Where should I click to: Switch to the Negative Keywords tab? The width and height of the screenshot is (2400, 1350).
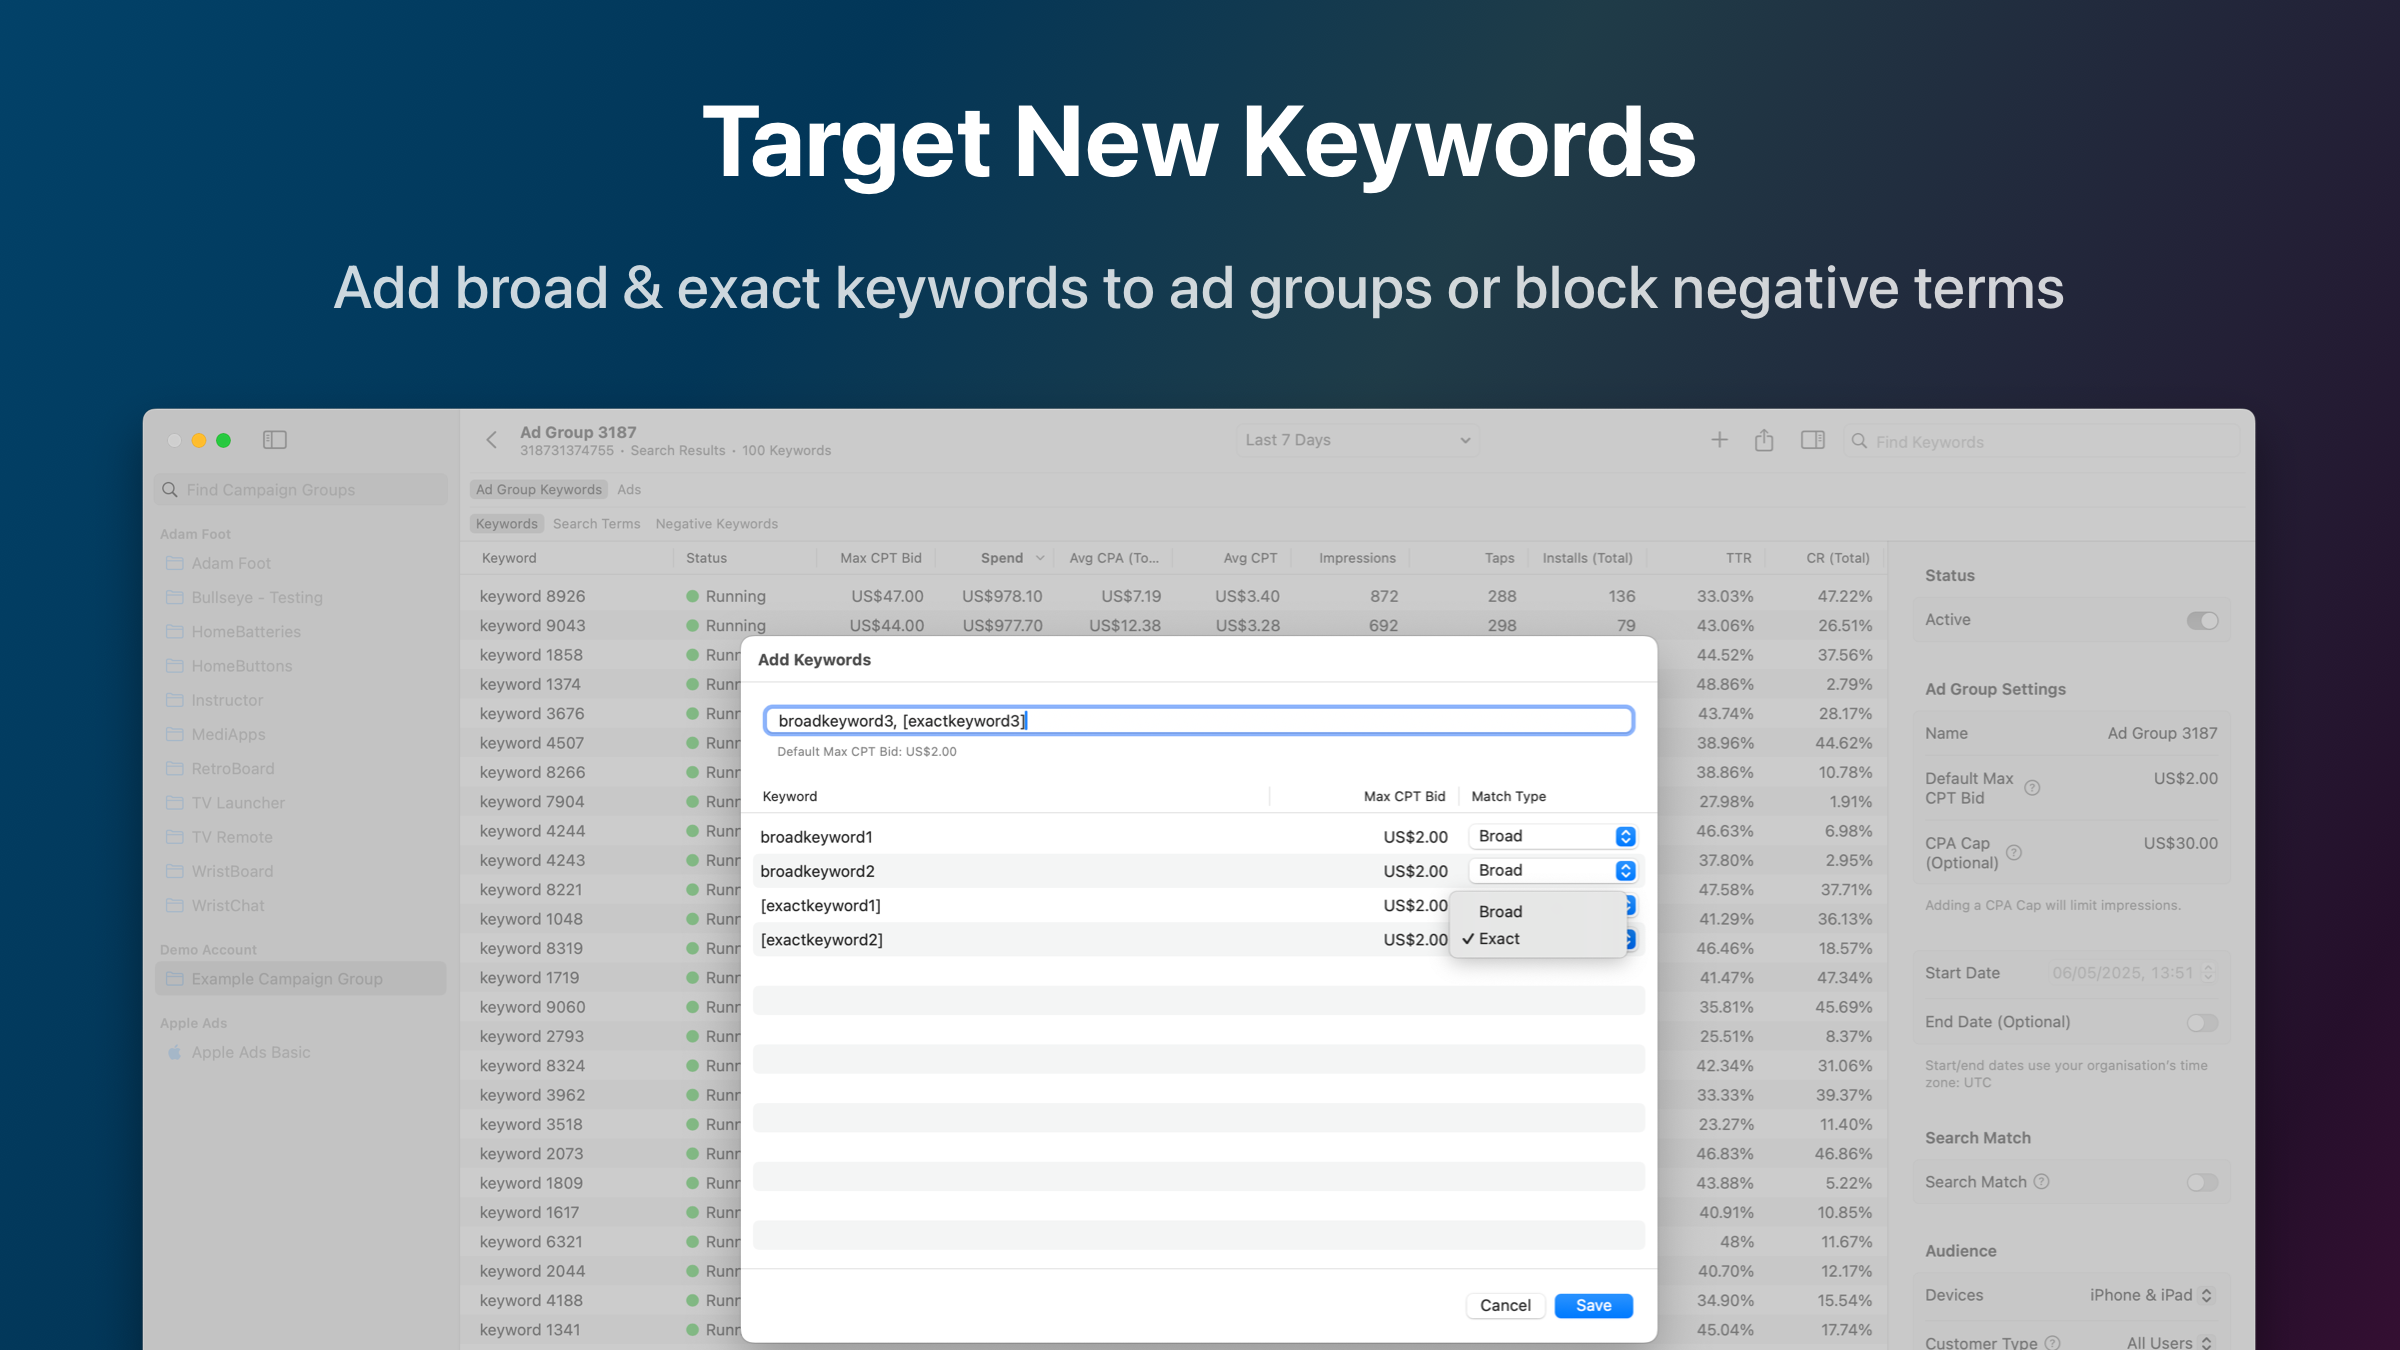coord(716,524)
